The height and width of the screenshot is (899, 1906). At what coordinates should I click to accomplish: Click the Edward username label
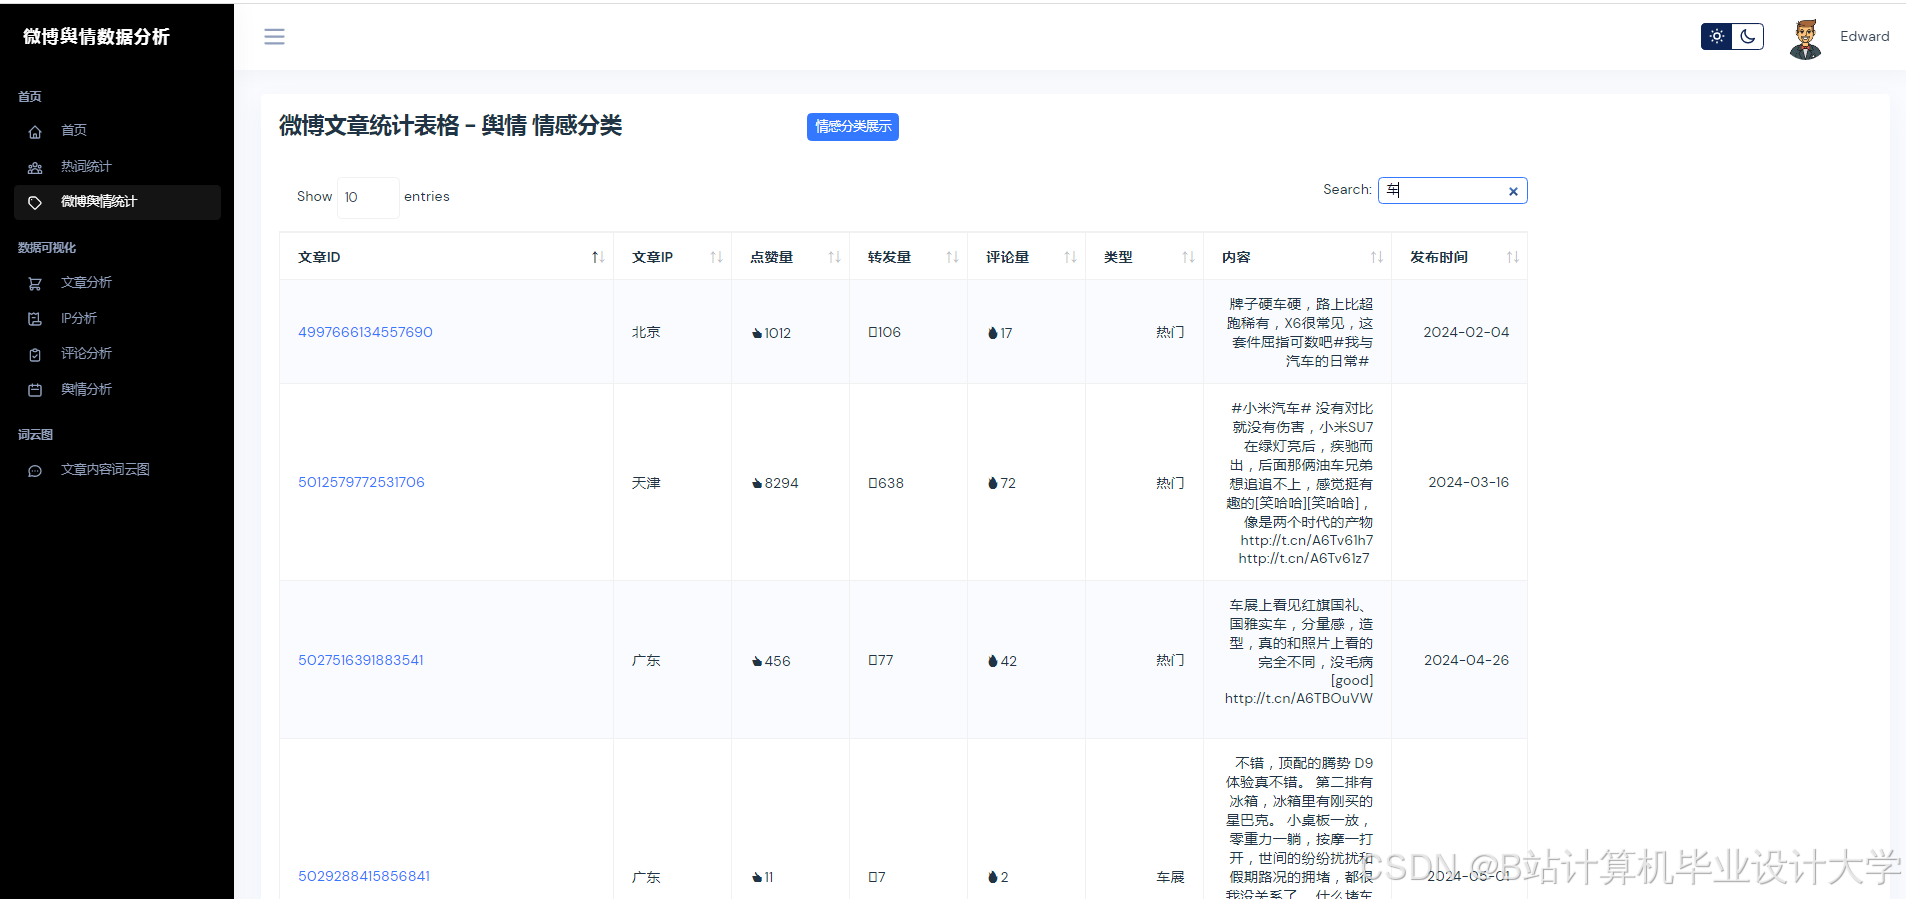click(1864, 36)
